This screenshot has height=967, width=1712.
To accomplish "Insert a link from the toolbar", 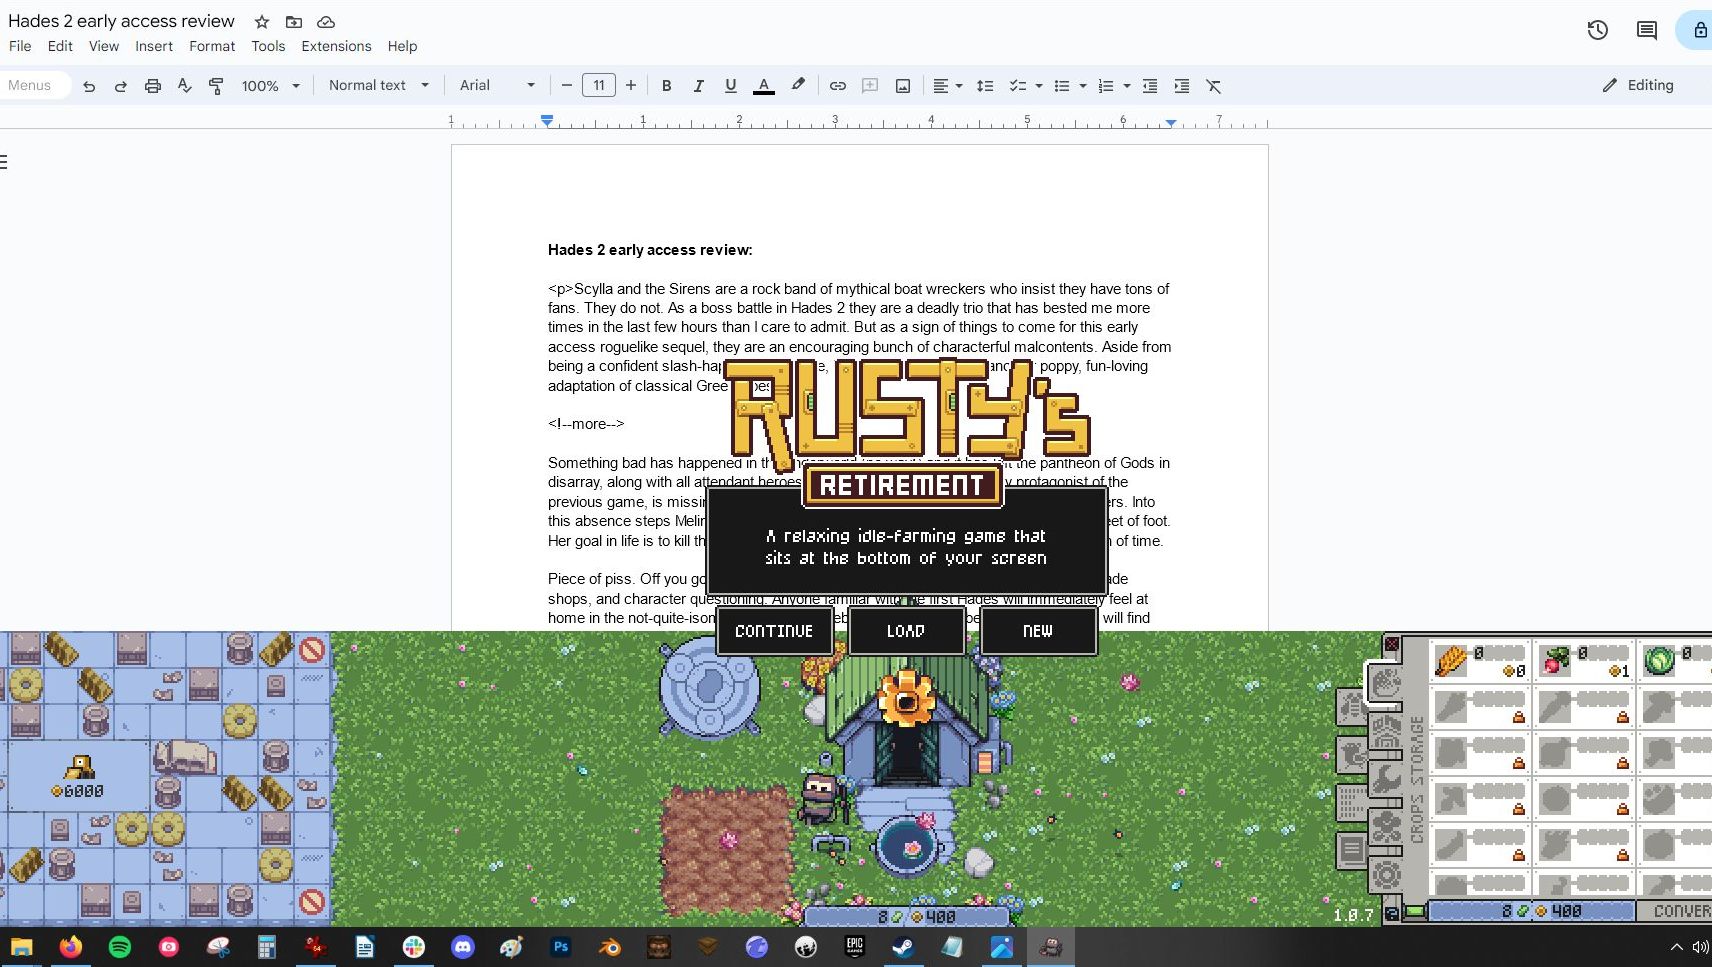I will pos(838,85).
